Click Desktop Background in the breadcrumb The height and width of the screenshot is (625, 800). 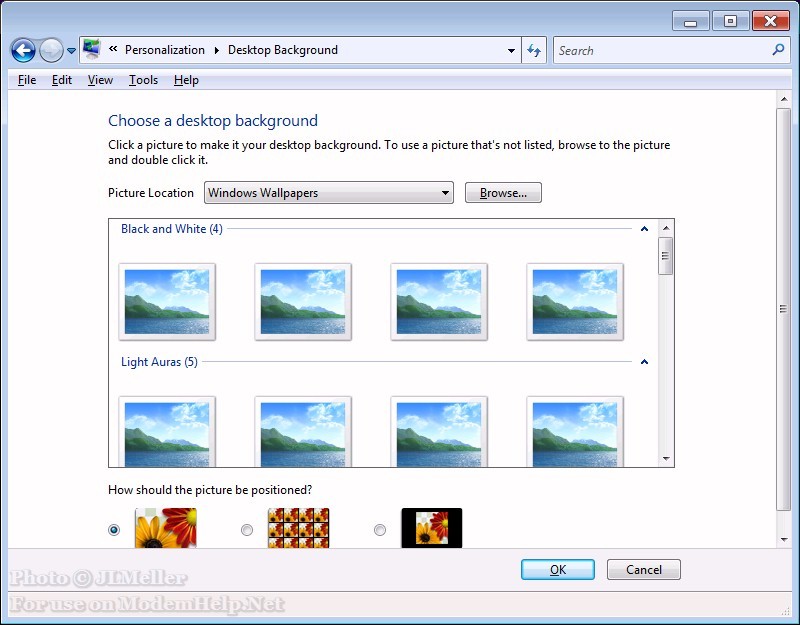click(x=283, y=50)
